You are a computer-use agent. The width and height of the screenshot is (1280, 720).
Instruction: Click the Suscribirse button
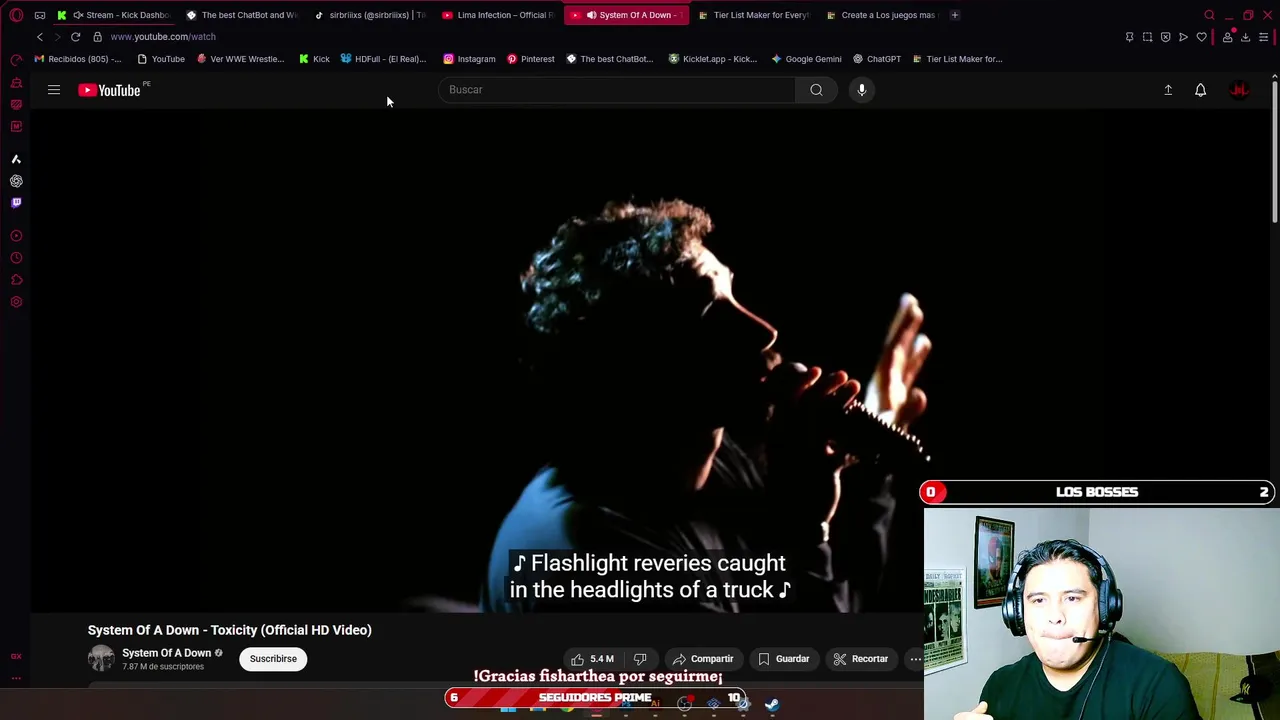273,659
